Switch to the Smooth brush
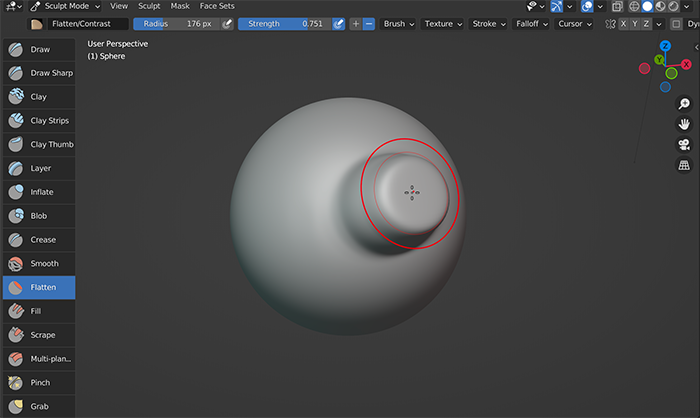 pos(39,263)
